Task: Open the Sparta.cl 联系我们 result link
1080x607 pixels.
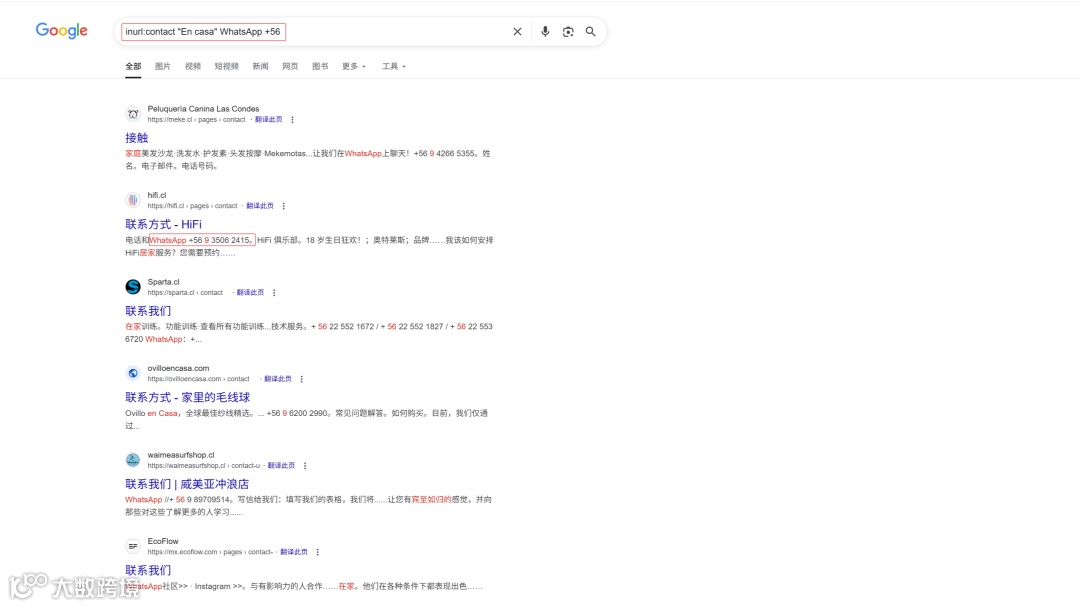Action: [x=148, y=311]
